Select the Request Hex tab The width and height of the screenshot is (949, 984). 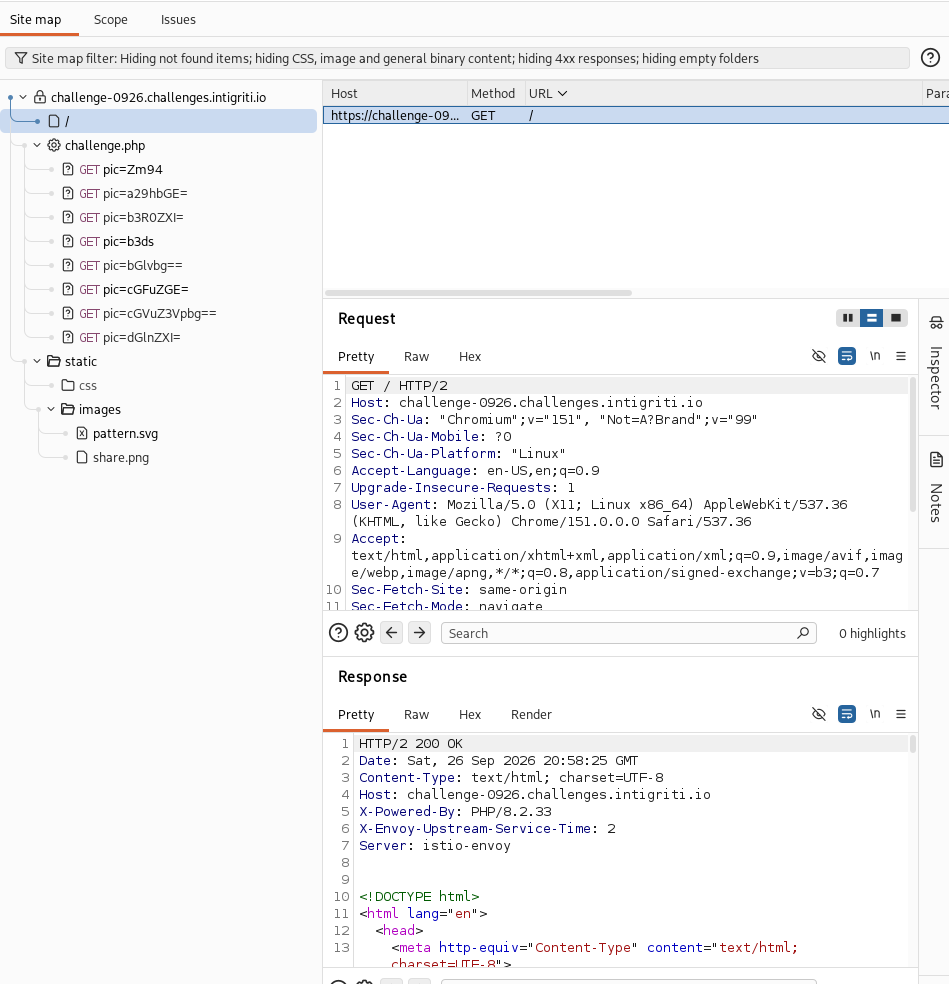(x=470, y=356)
